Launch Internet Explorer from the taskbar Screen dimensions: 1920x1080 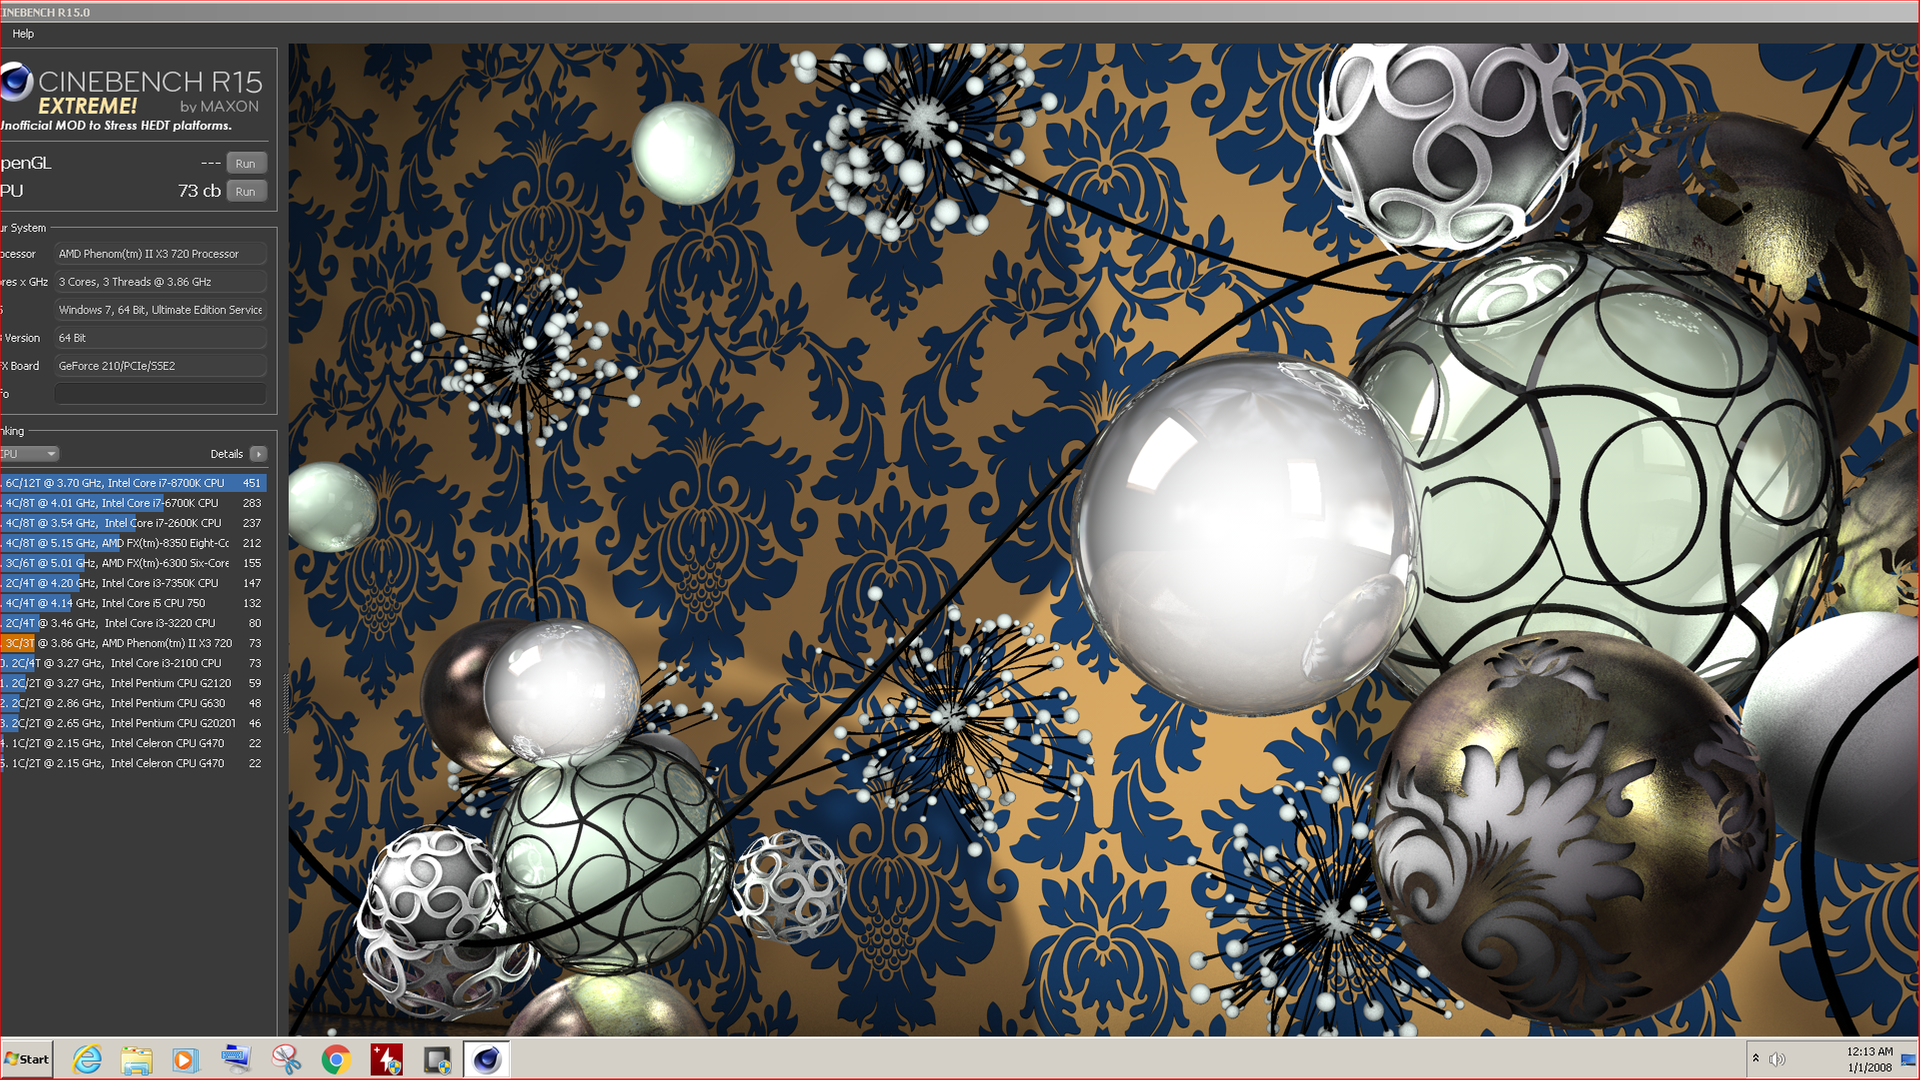pos(87,1059)
